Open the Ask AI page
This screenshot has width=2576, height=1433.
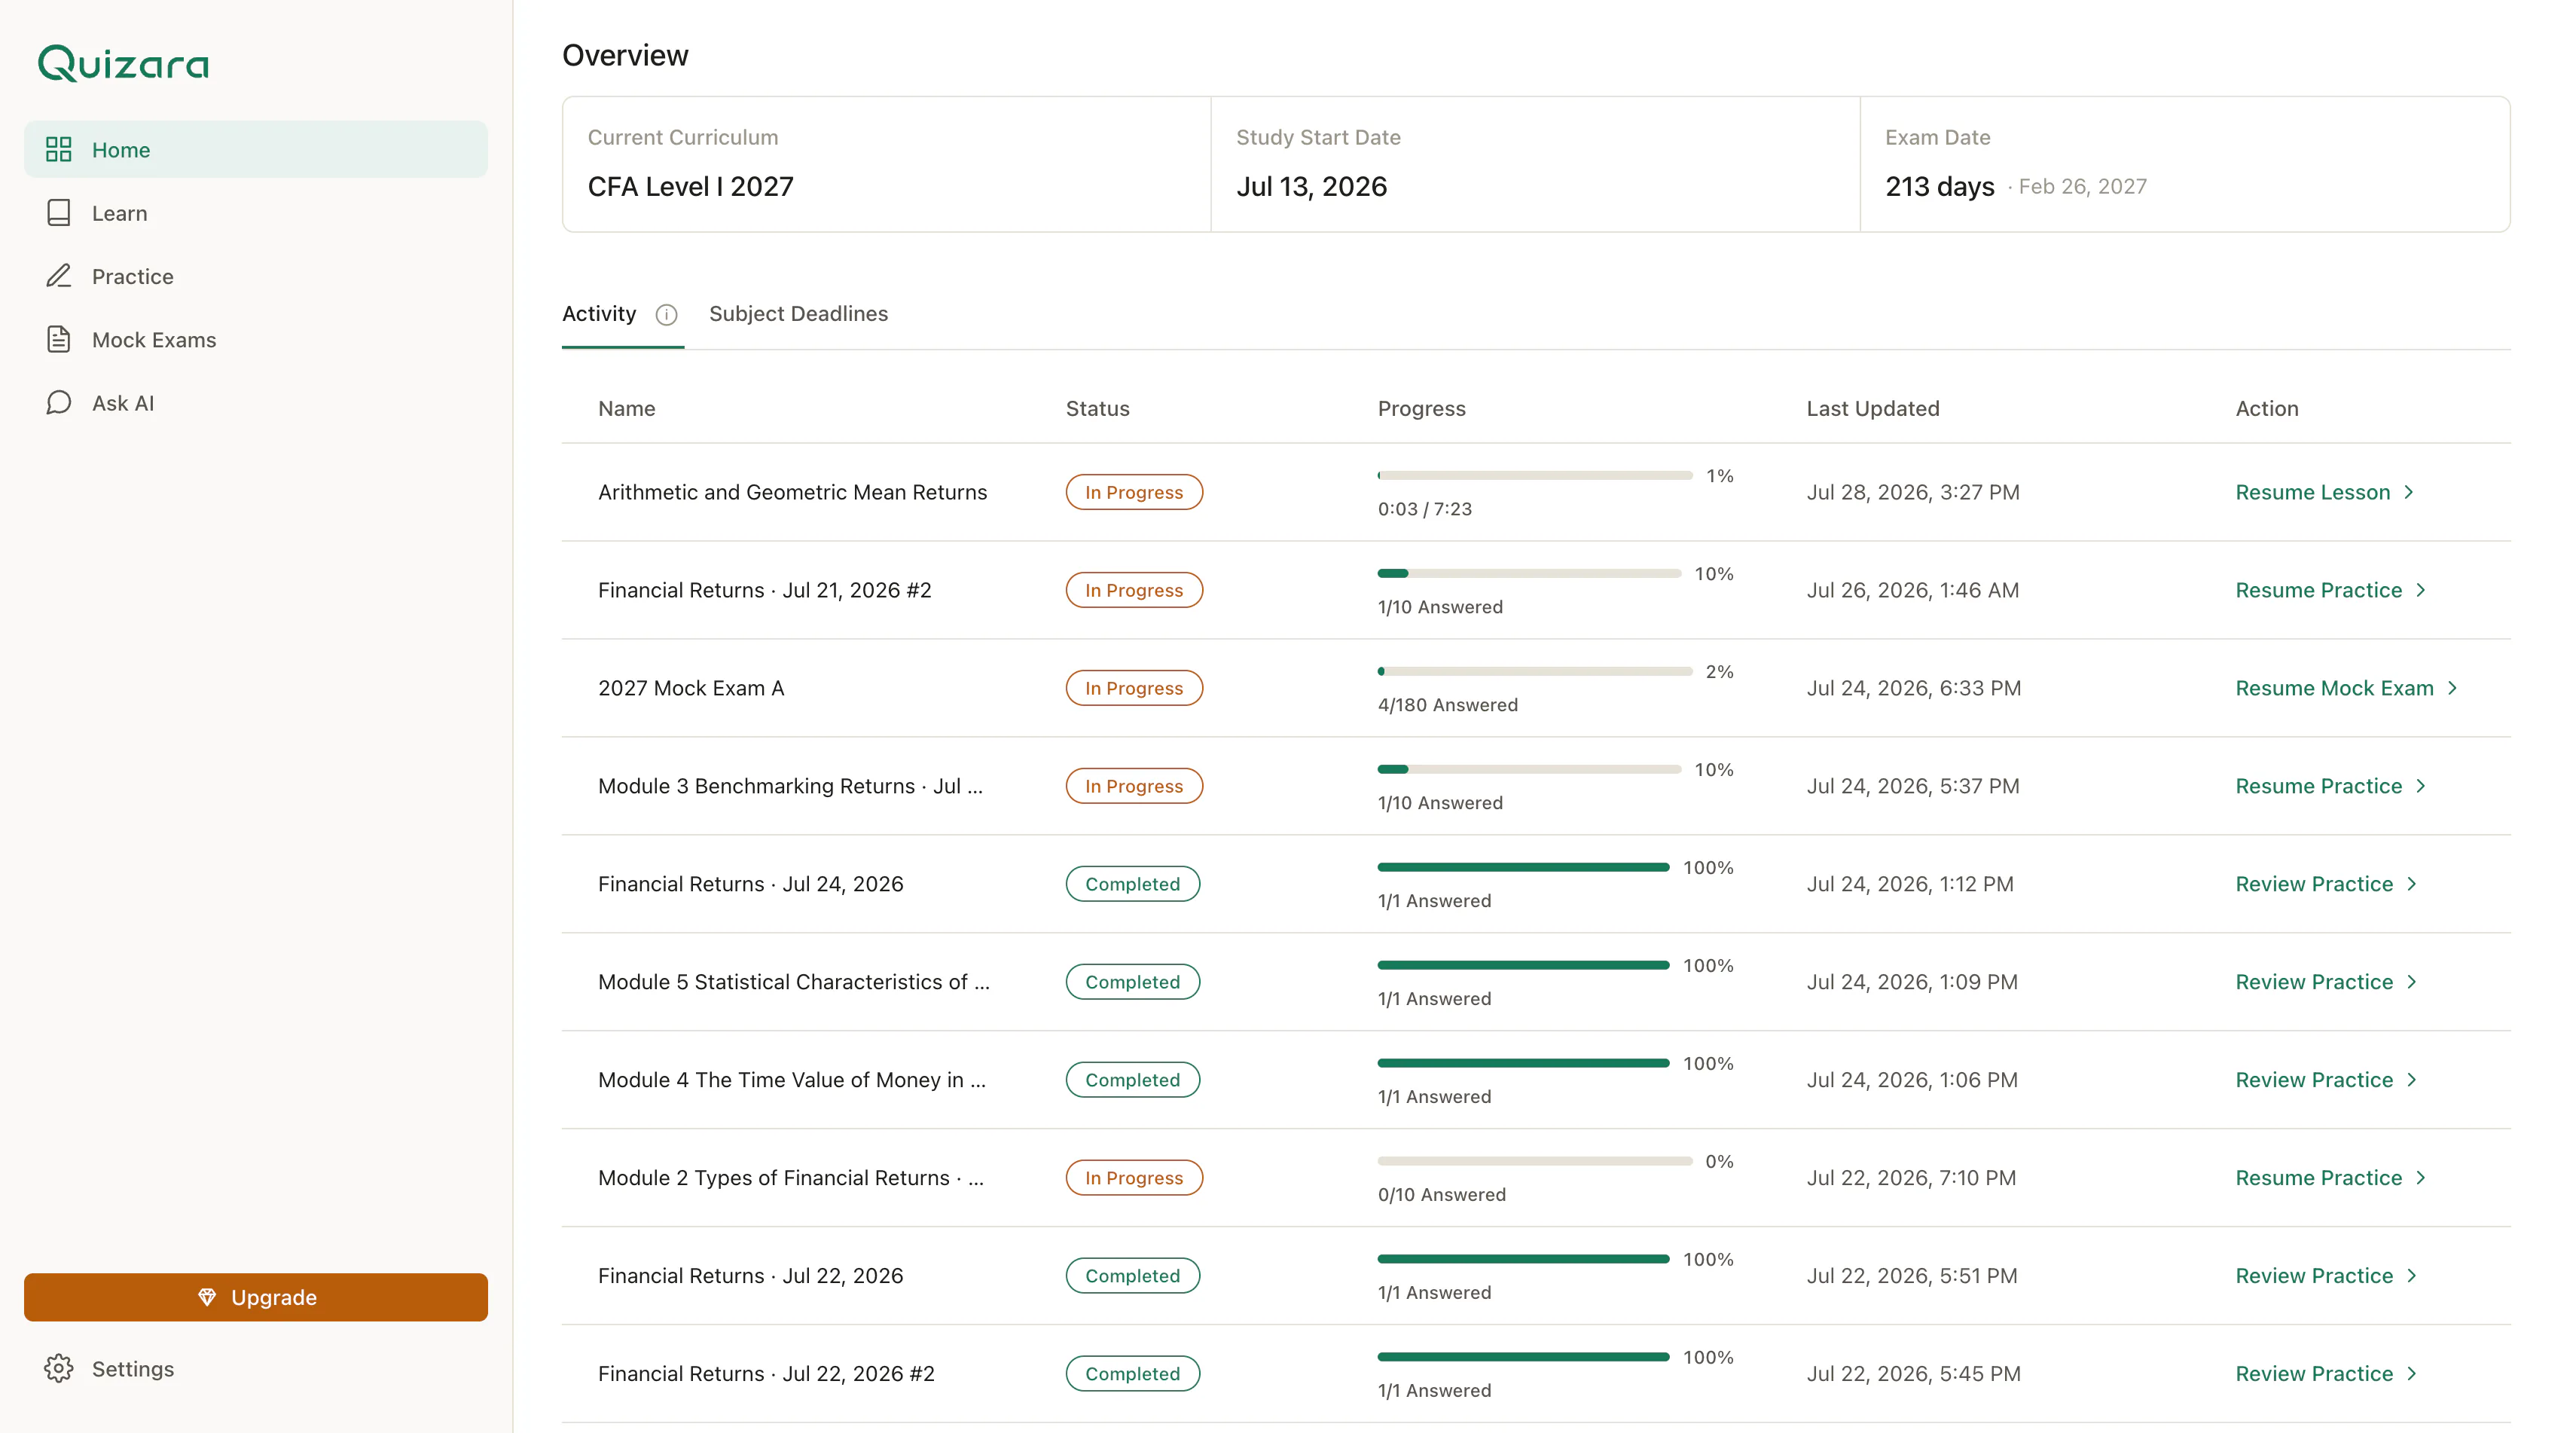click(x=256, y=403)
